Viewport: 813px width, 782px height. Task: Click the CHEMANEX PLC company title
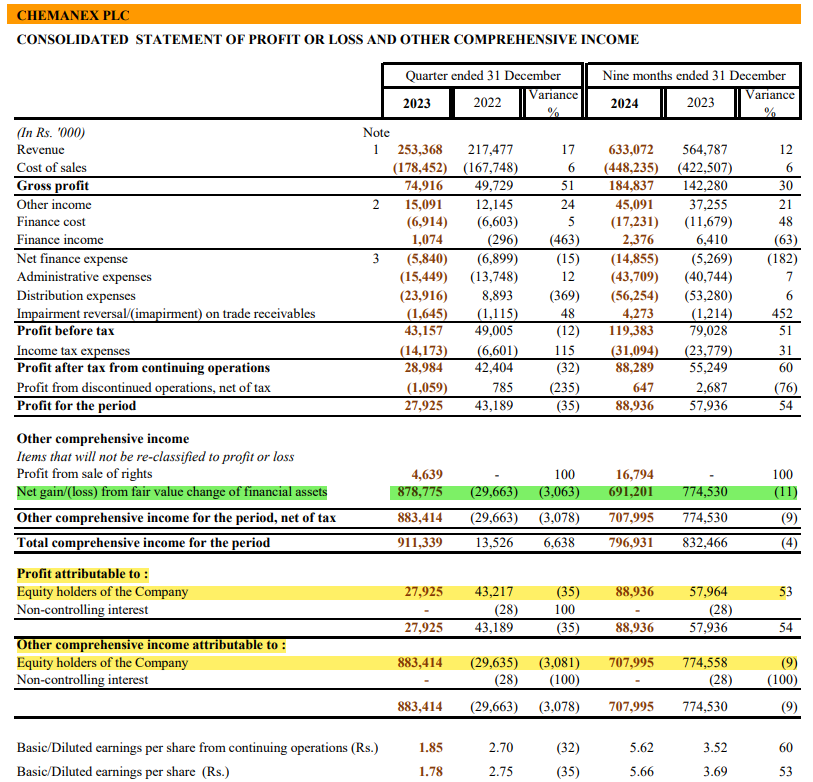(73, 16)
